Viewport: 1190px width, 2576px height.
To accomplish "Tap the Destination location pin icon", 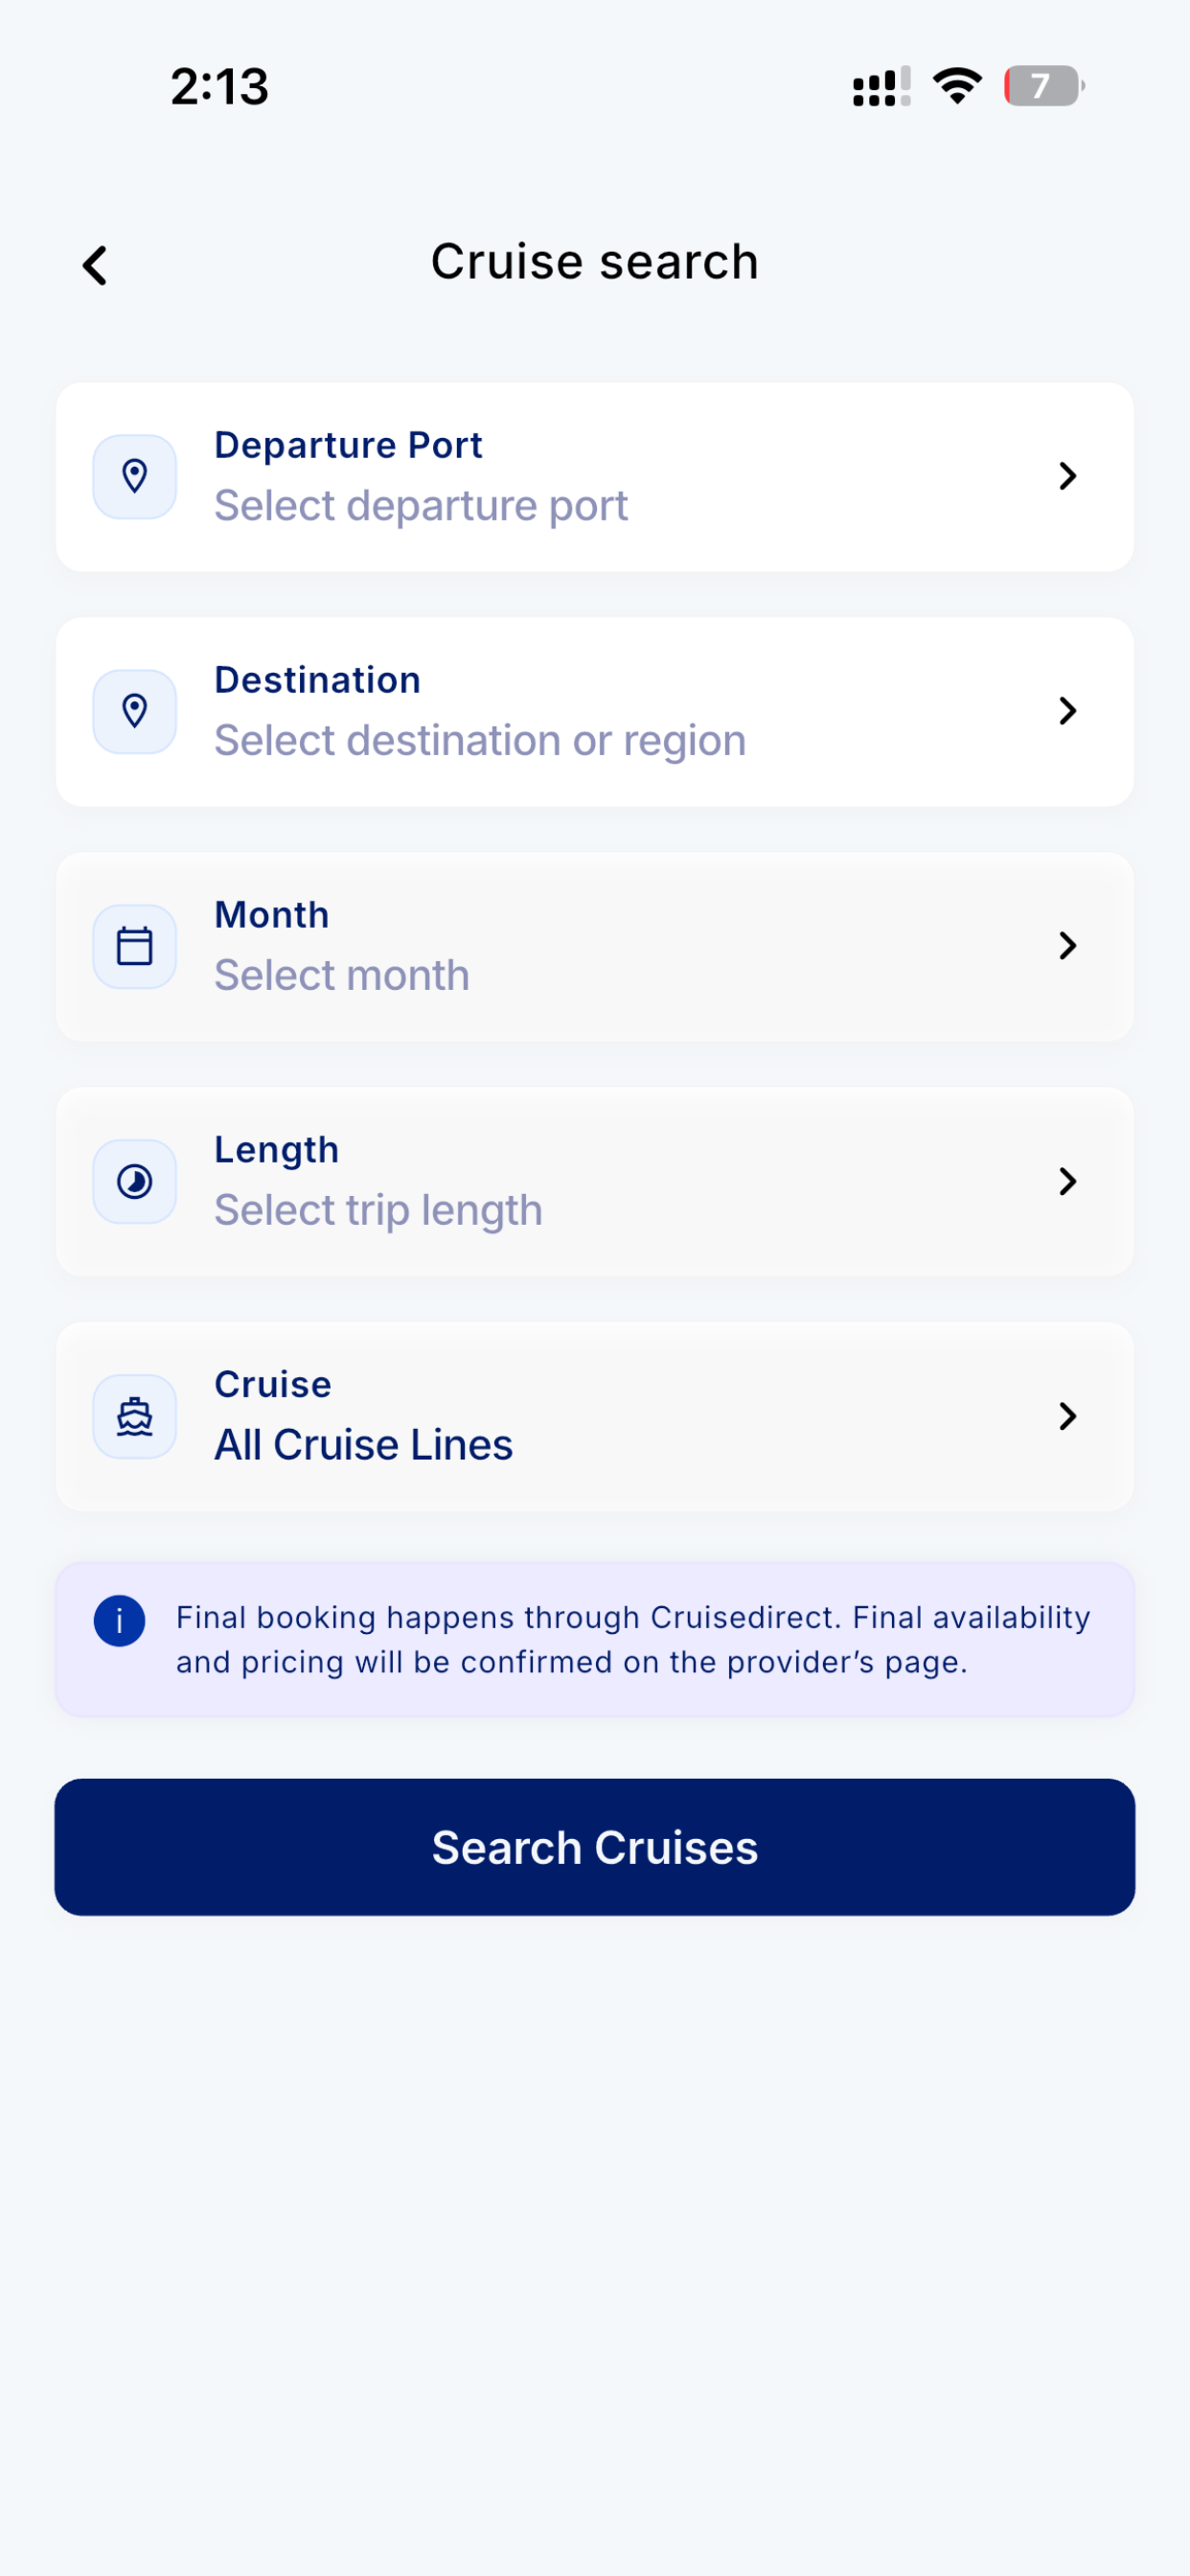I will click(x=135, y=712).
